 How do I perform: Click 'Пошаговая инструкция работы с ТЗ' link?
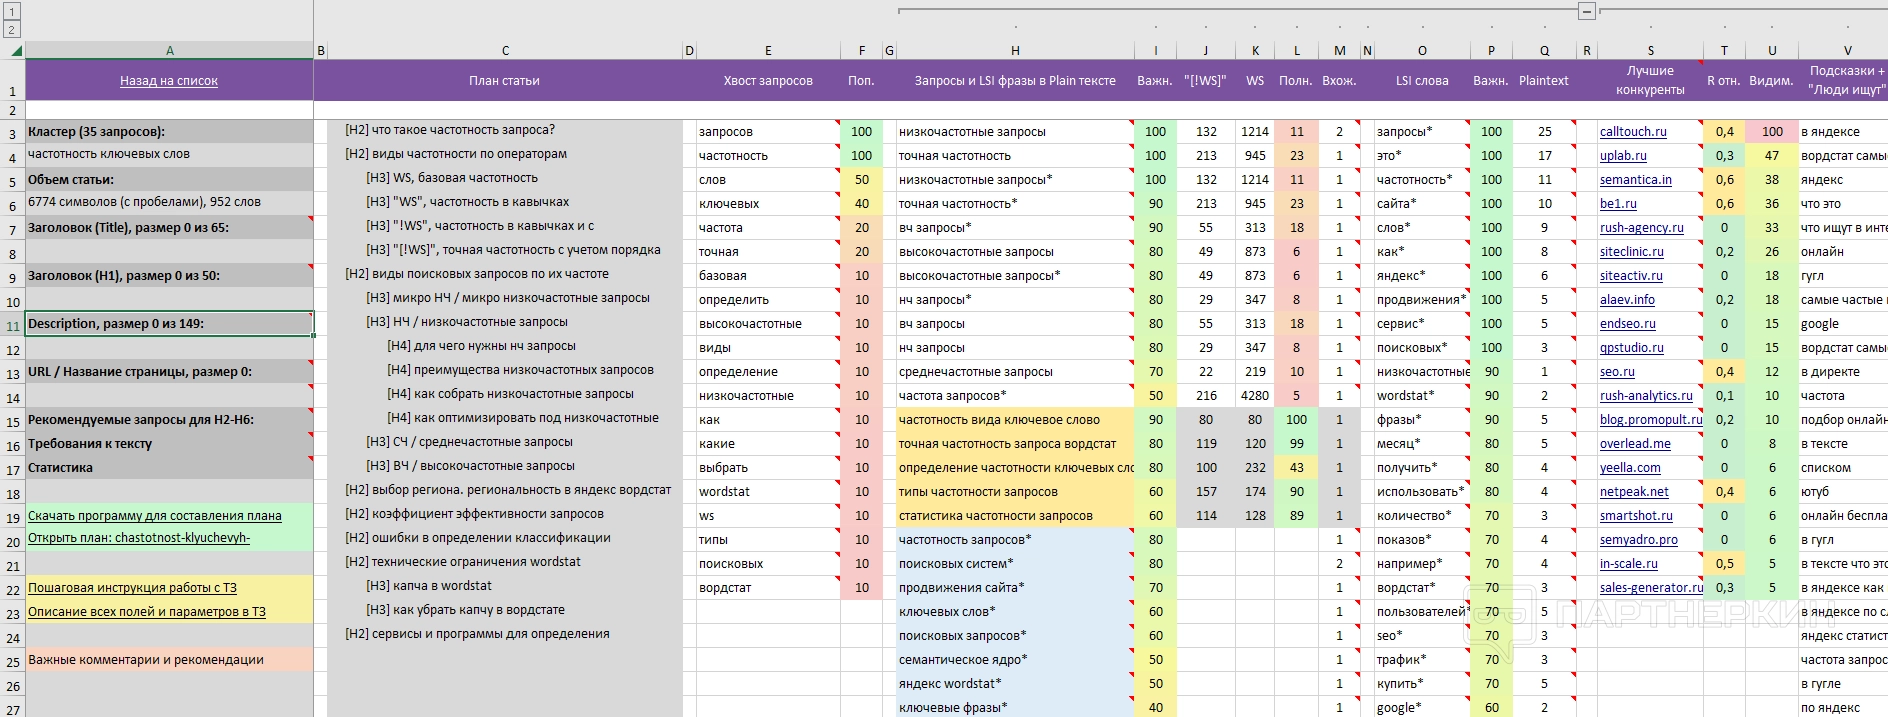coord(132,588)
